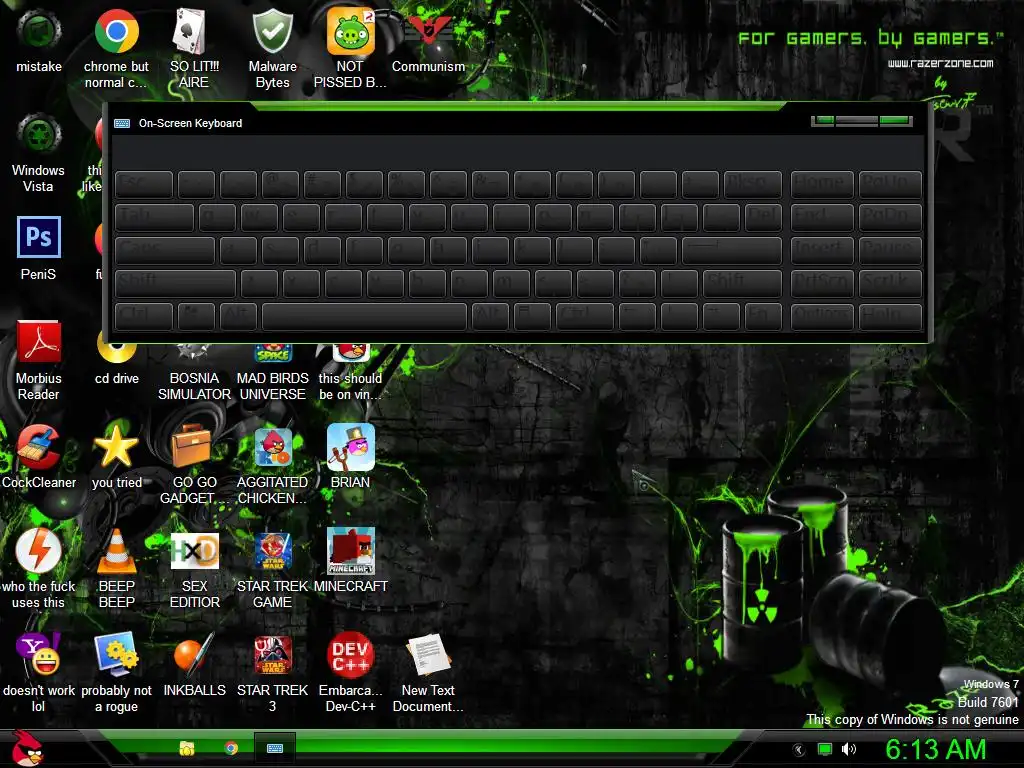Image resolution: width=1024 pixels, height=768 pixels.
Task: Select the 'Communism' desktop icon
Action: click(428, 40)
